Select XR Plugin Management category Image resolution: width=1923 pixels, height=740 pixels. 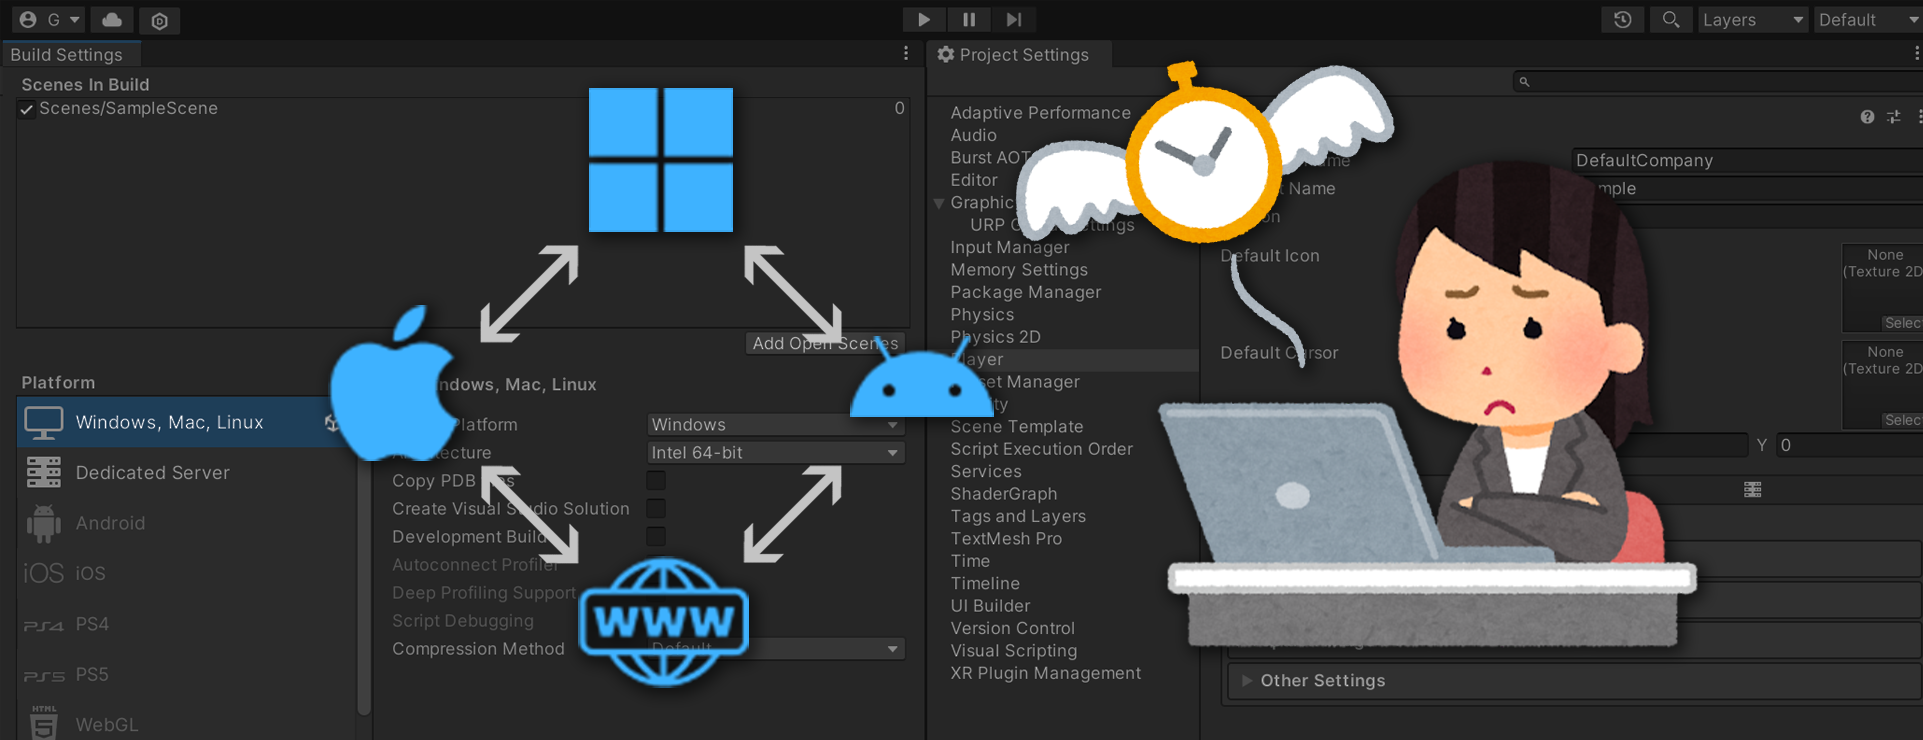1045,673
